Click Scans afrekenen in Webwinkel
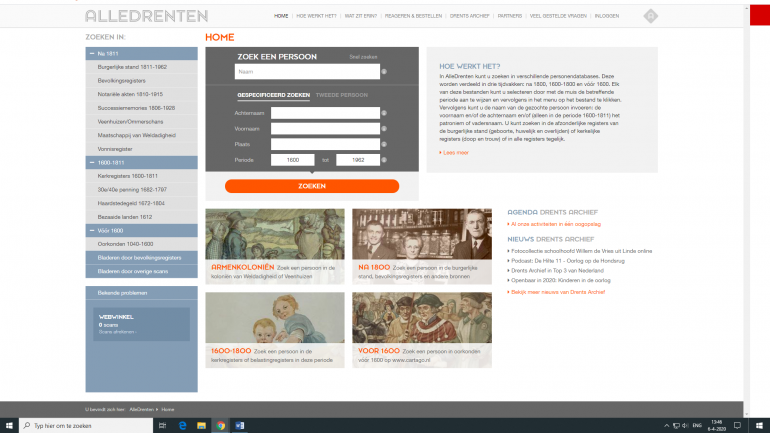 tap(117, 332)
